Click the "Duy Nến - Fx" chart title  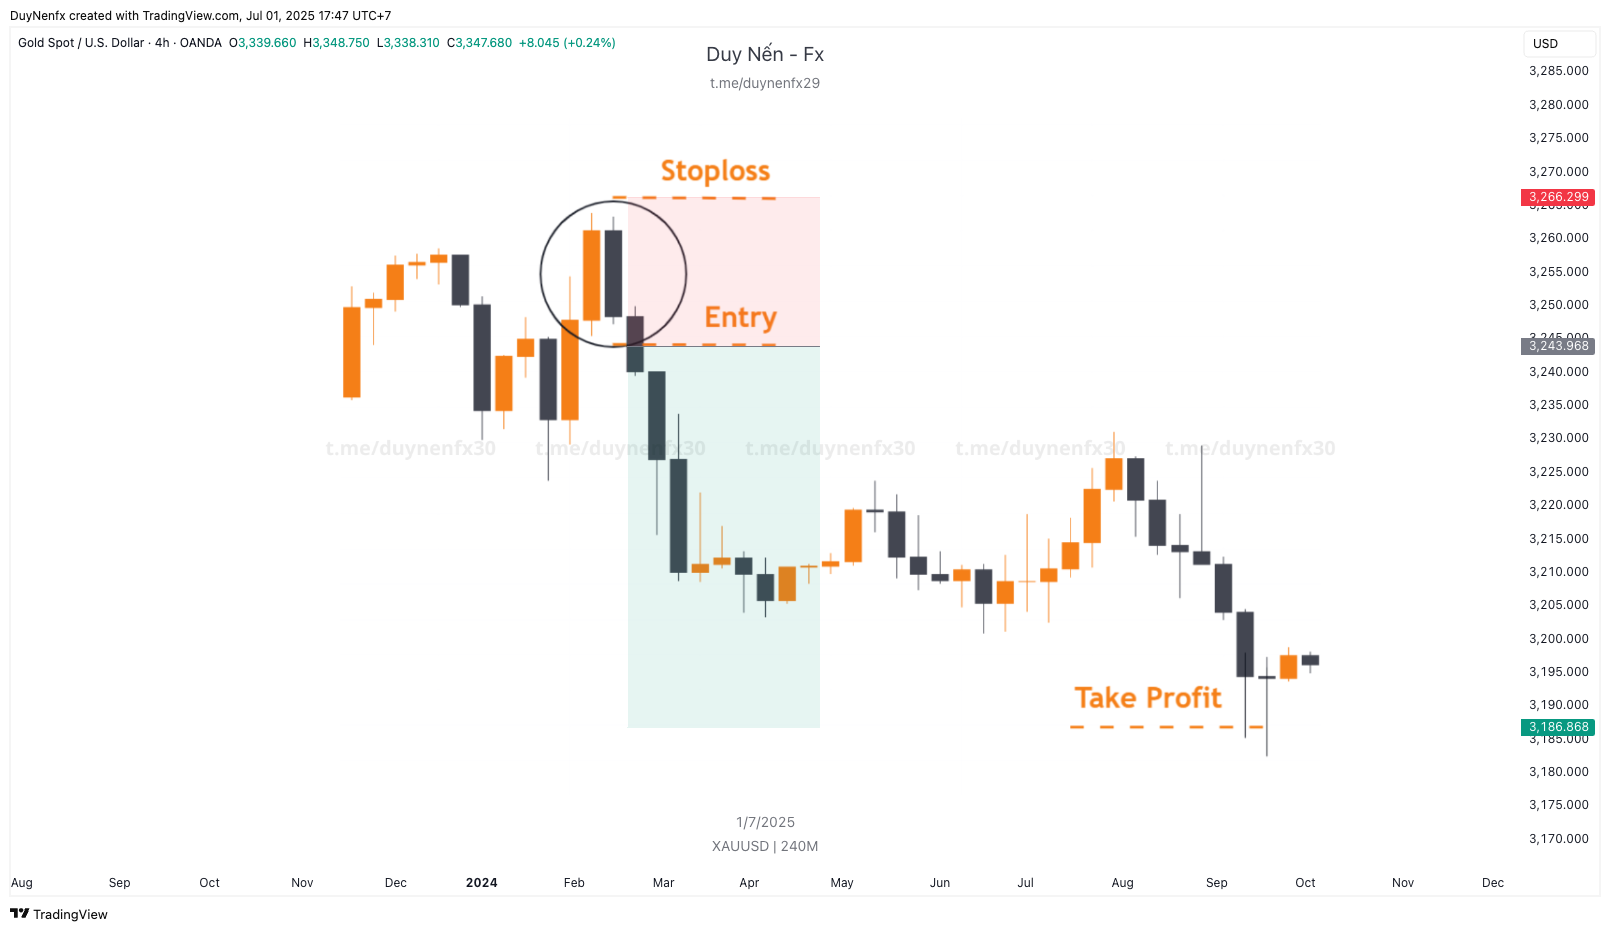click(764, 54)
